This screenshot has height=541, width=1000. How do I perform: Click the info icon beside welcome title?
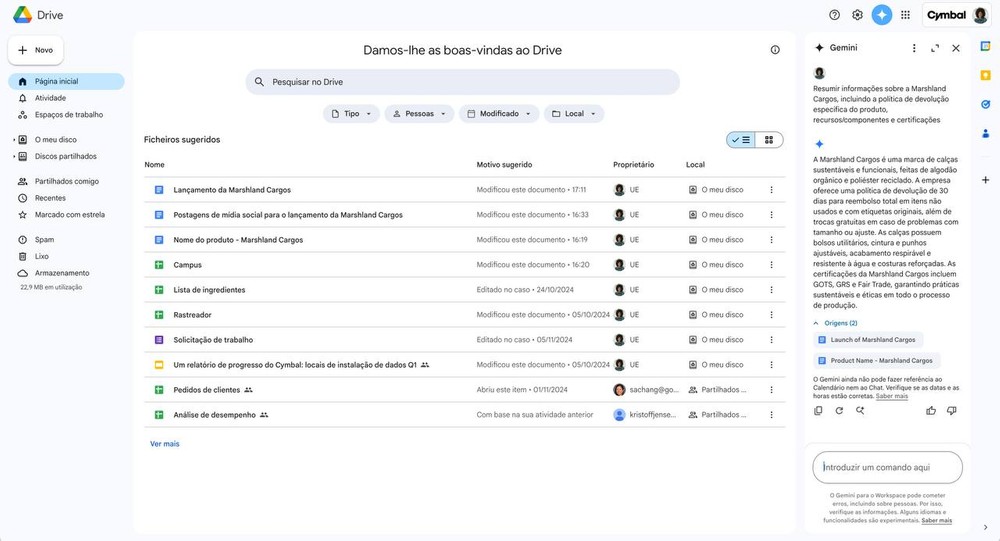[x=775, y=50]
